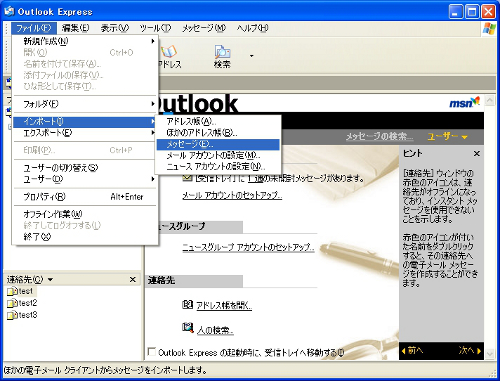Click Next (次へ) hint button
The height and width of the screenshot is (381, 500).
tap(470, 351)
